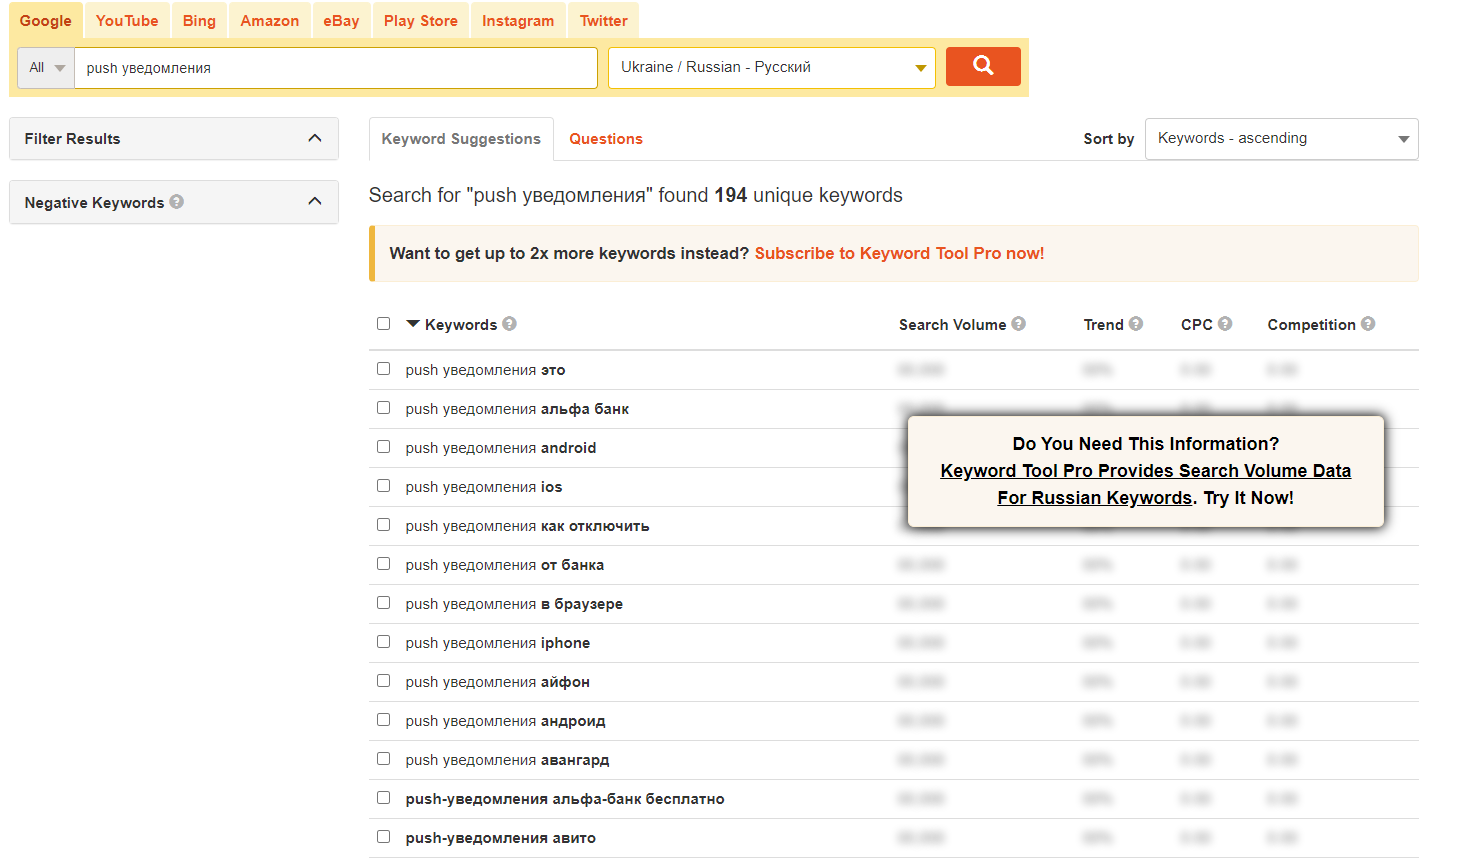Click help icon next to CPC header
The width and height of the screenshot is (1463, 859).
[1225, 324]
